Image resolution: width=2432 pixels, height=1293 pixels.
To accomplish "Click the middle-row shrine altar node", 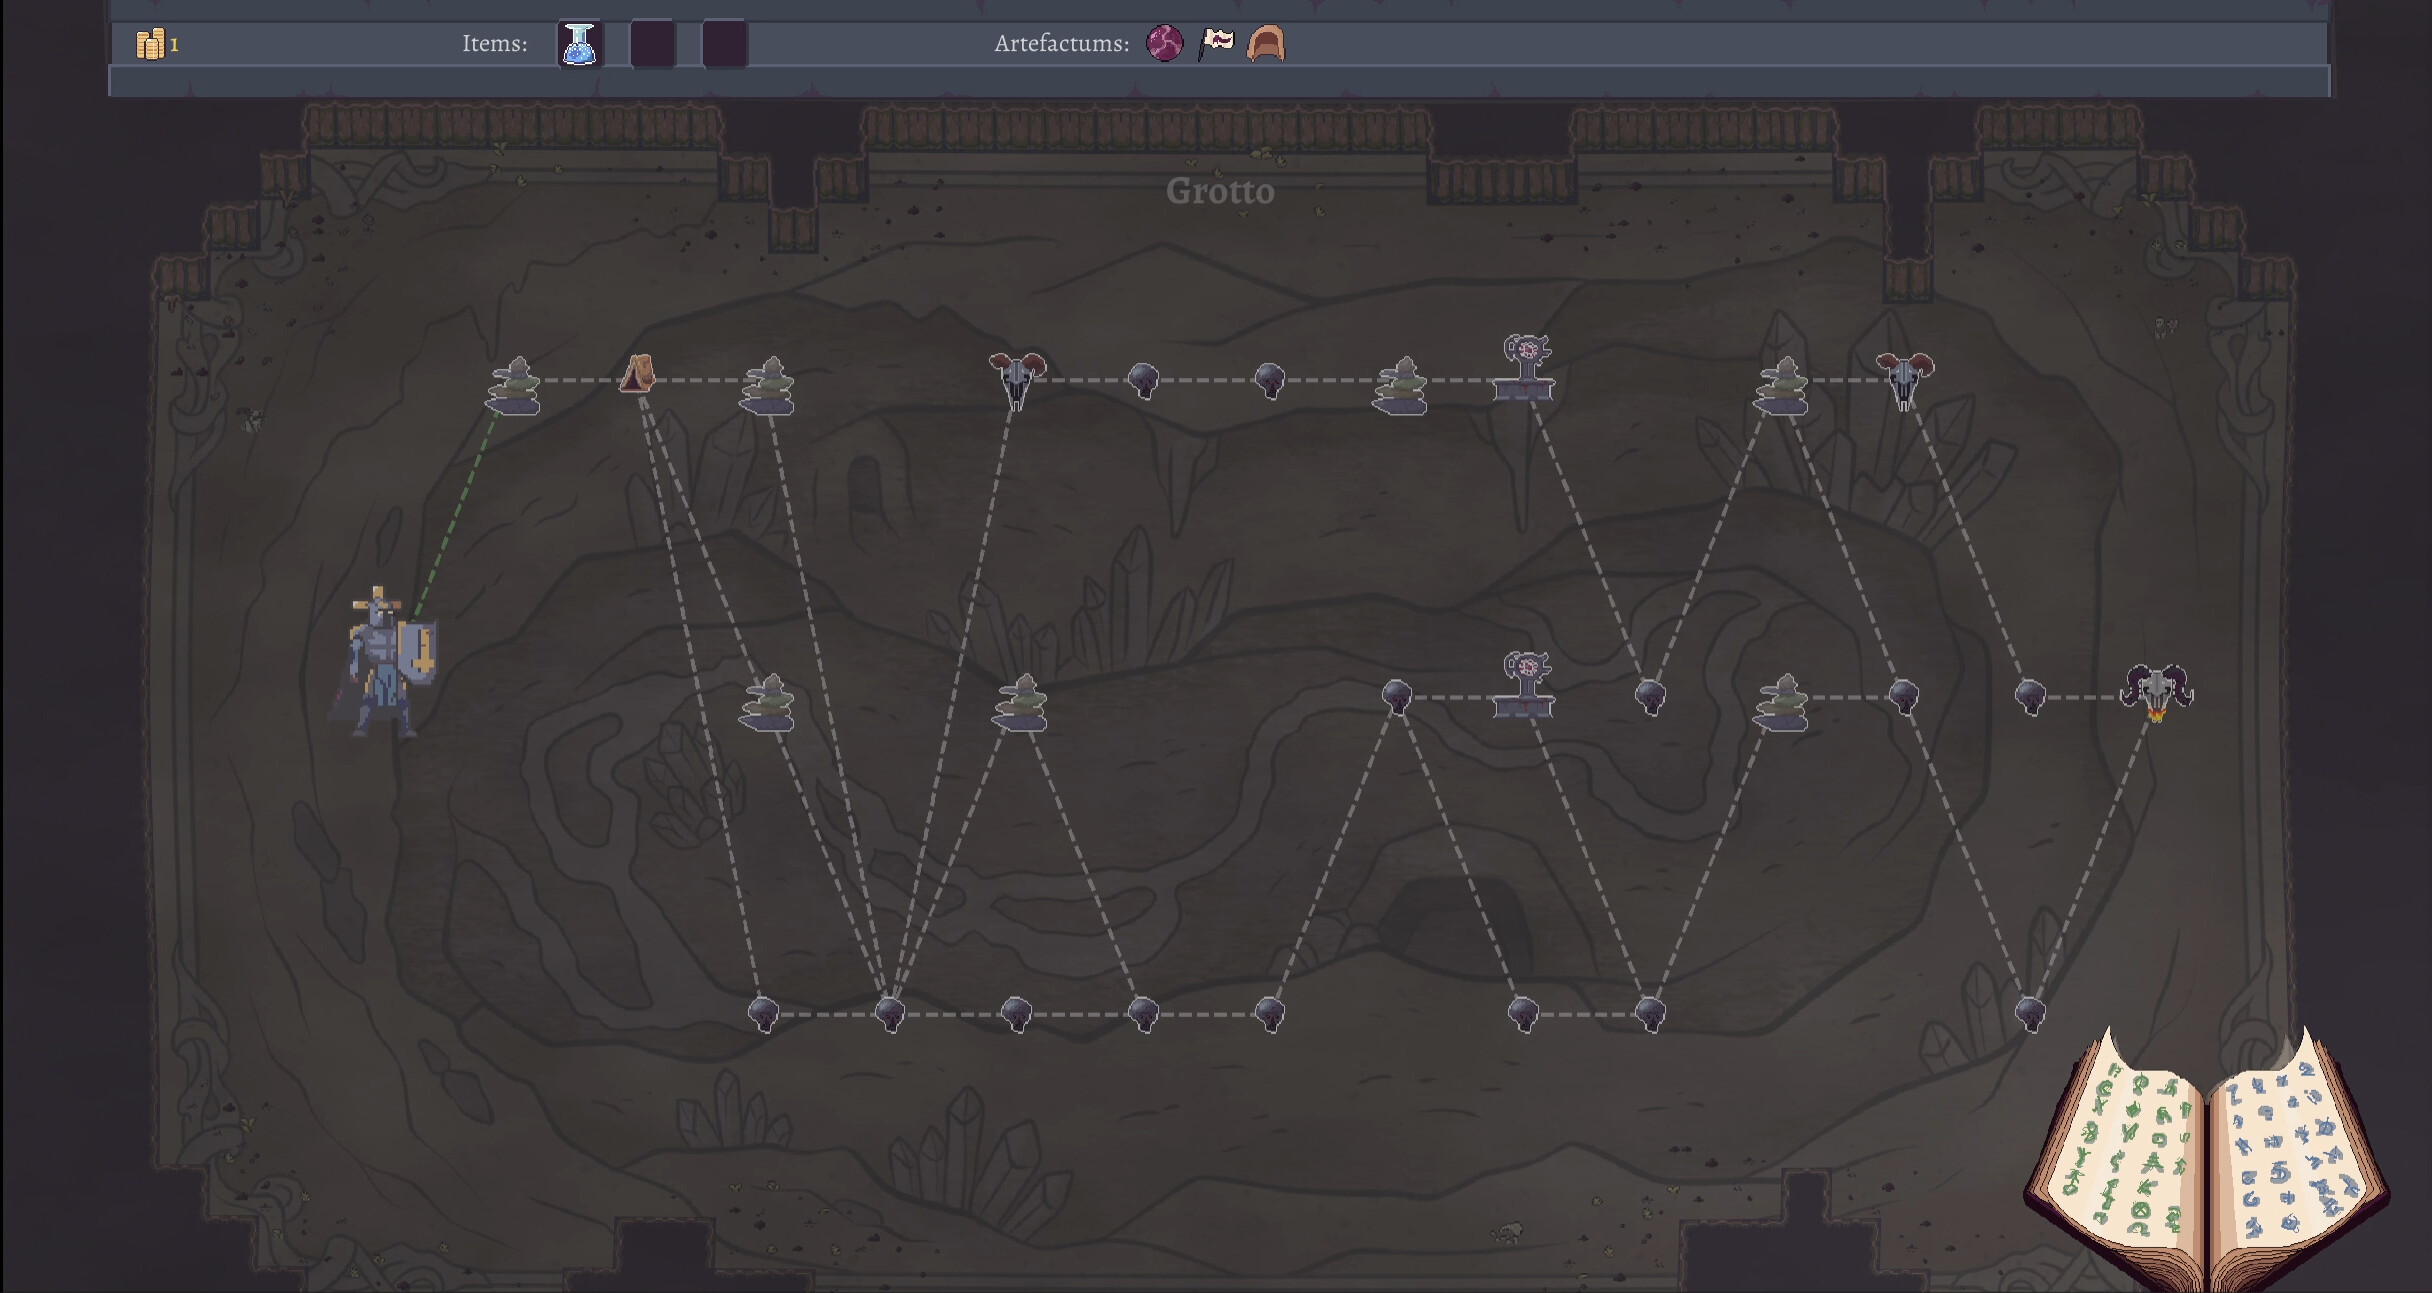I will click(1525, 685).
